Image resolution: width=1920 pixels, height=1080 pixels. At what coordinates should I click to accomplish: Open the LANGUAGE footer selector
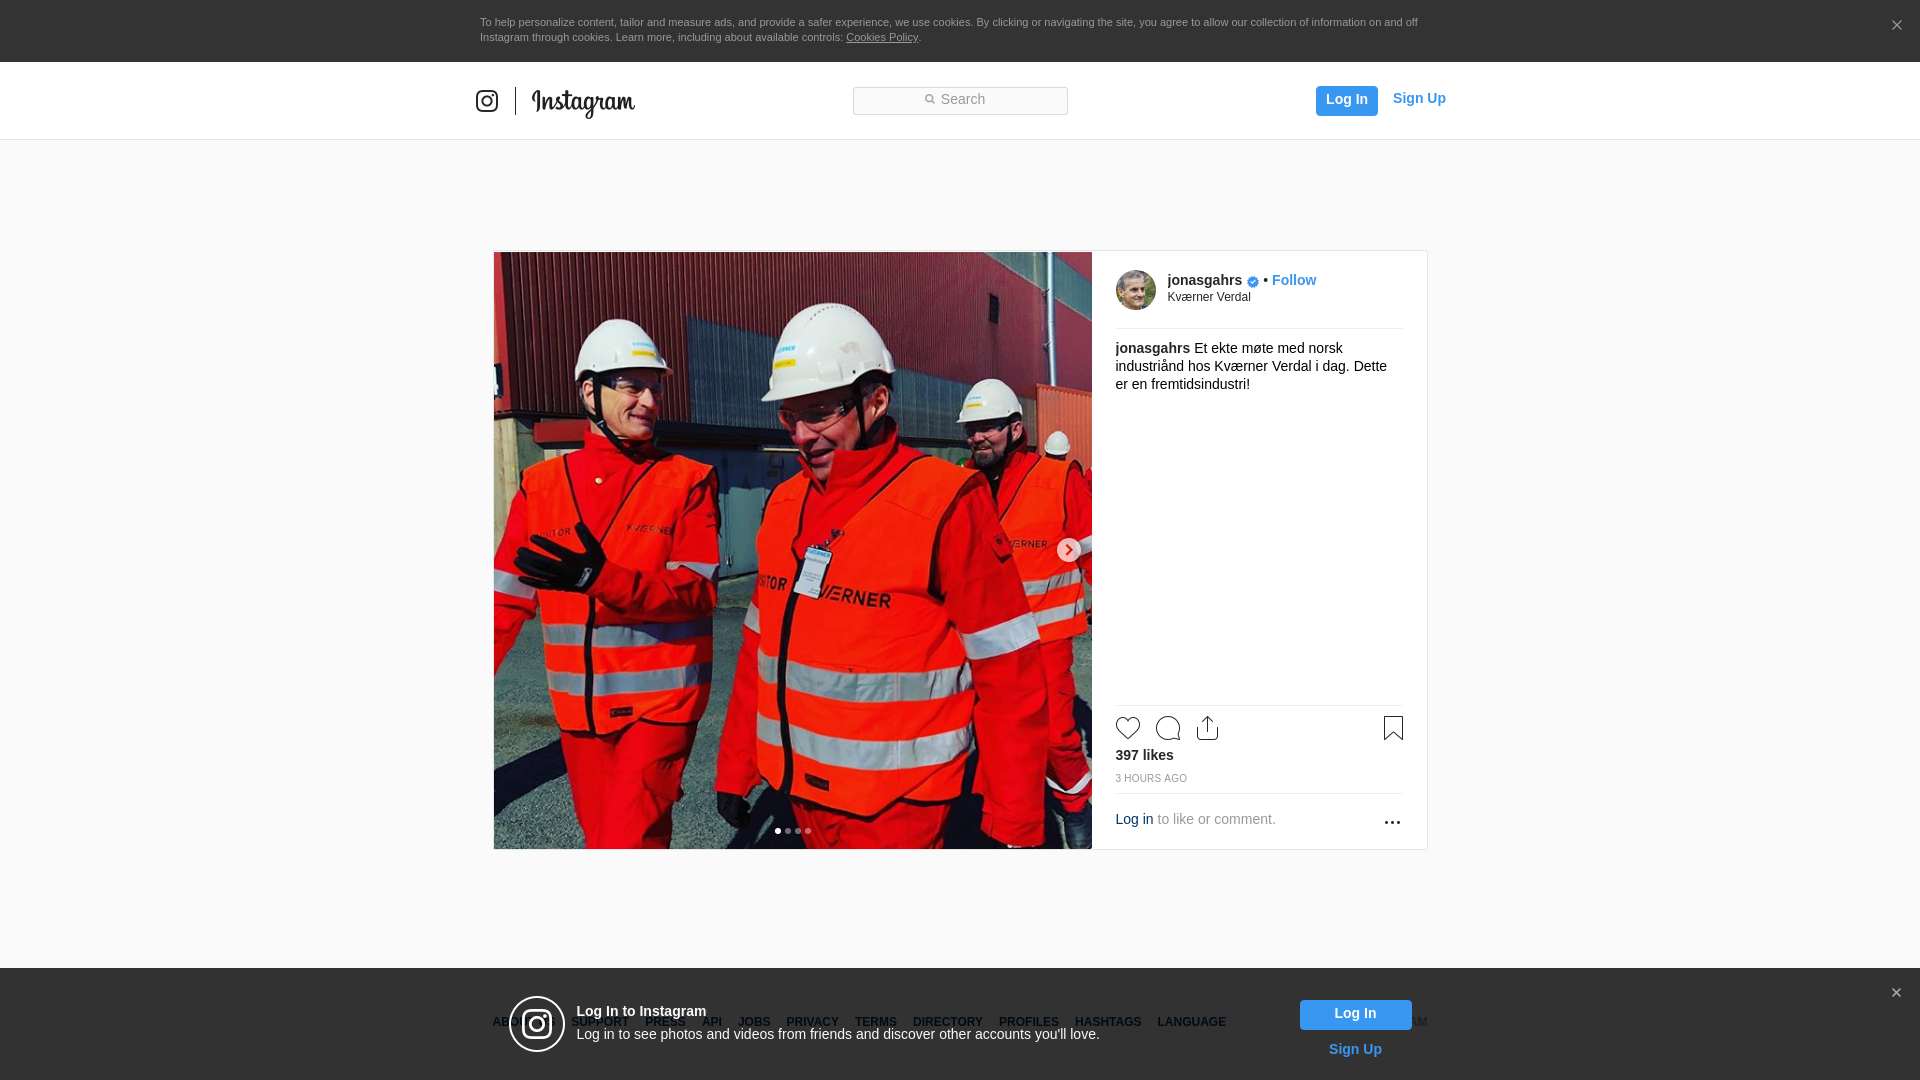1191,1022
